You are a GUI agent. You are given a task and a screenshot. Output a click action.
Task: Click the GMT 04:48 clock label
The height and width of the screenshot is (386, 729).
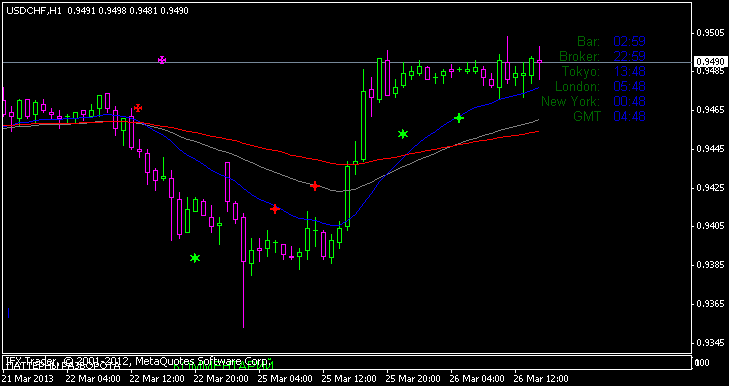(x=610, y=116)
